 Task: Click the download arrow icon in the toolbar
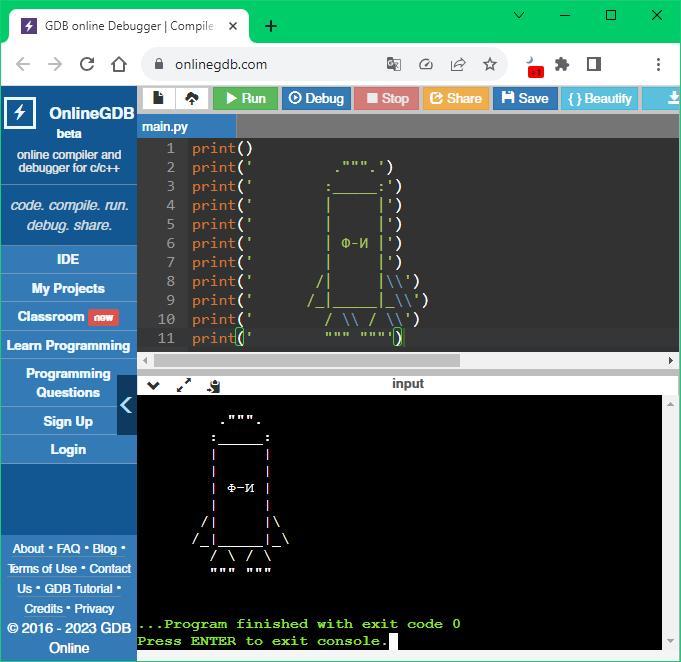[671, 98]
